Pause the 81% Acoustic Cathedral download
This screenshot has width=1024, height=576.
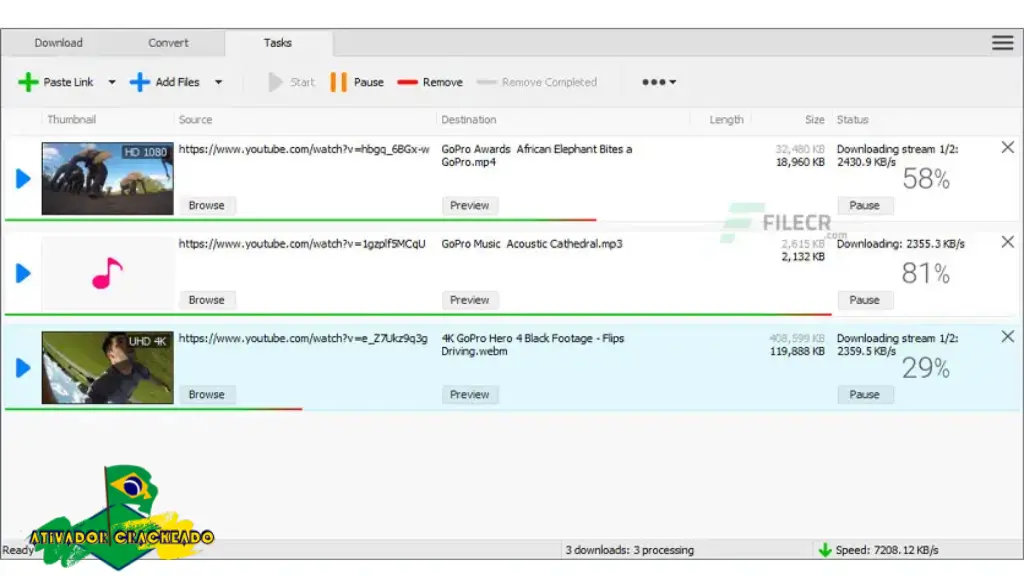coord(865,300)
